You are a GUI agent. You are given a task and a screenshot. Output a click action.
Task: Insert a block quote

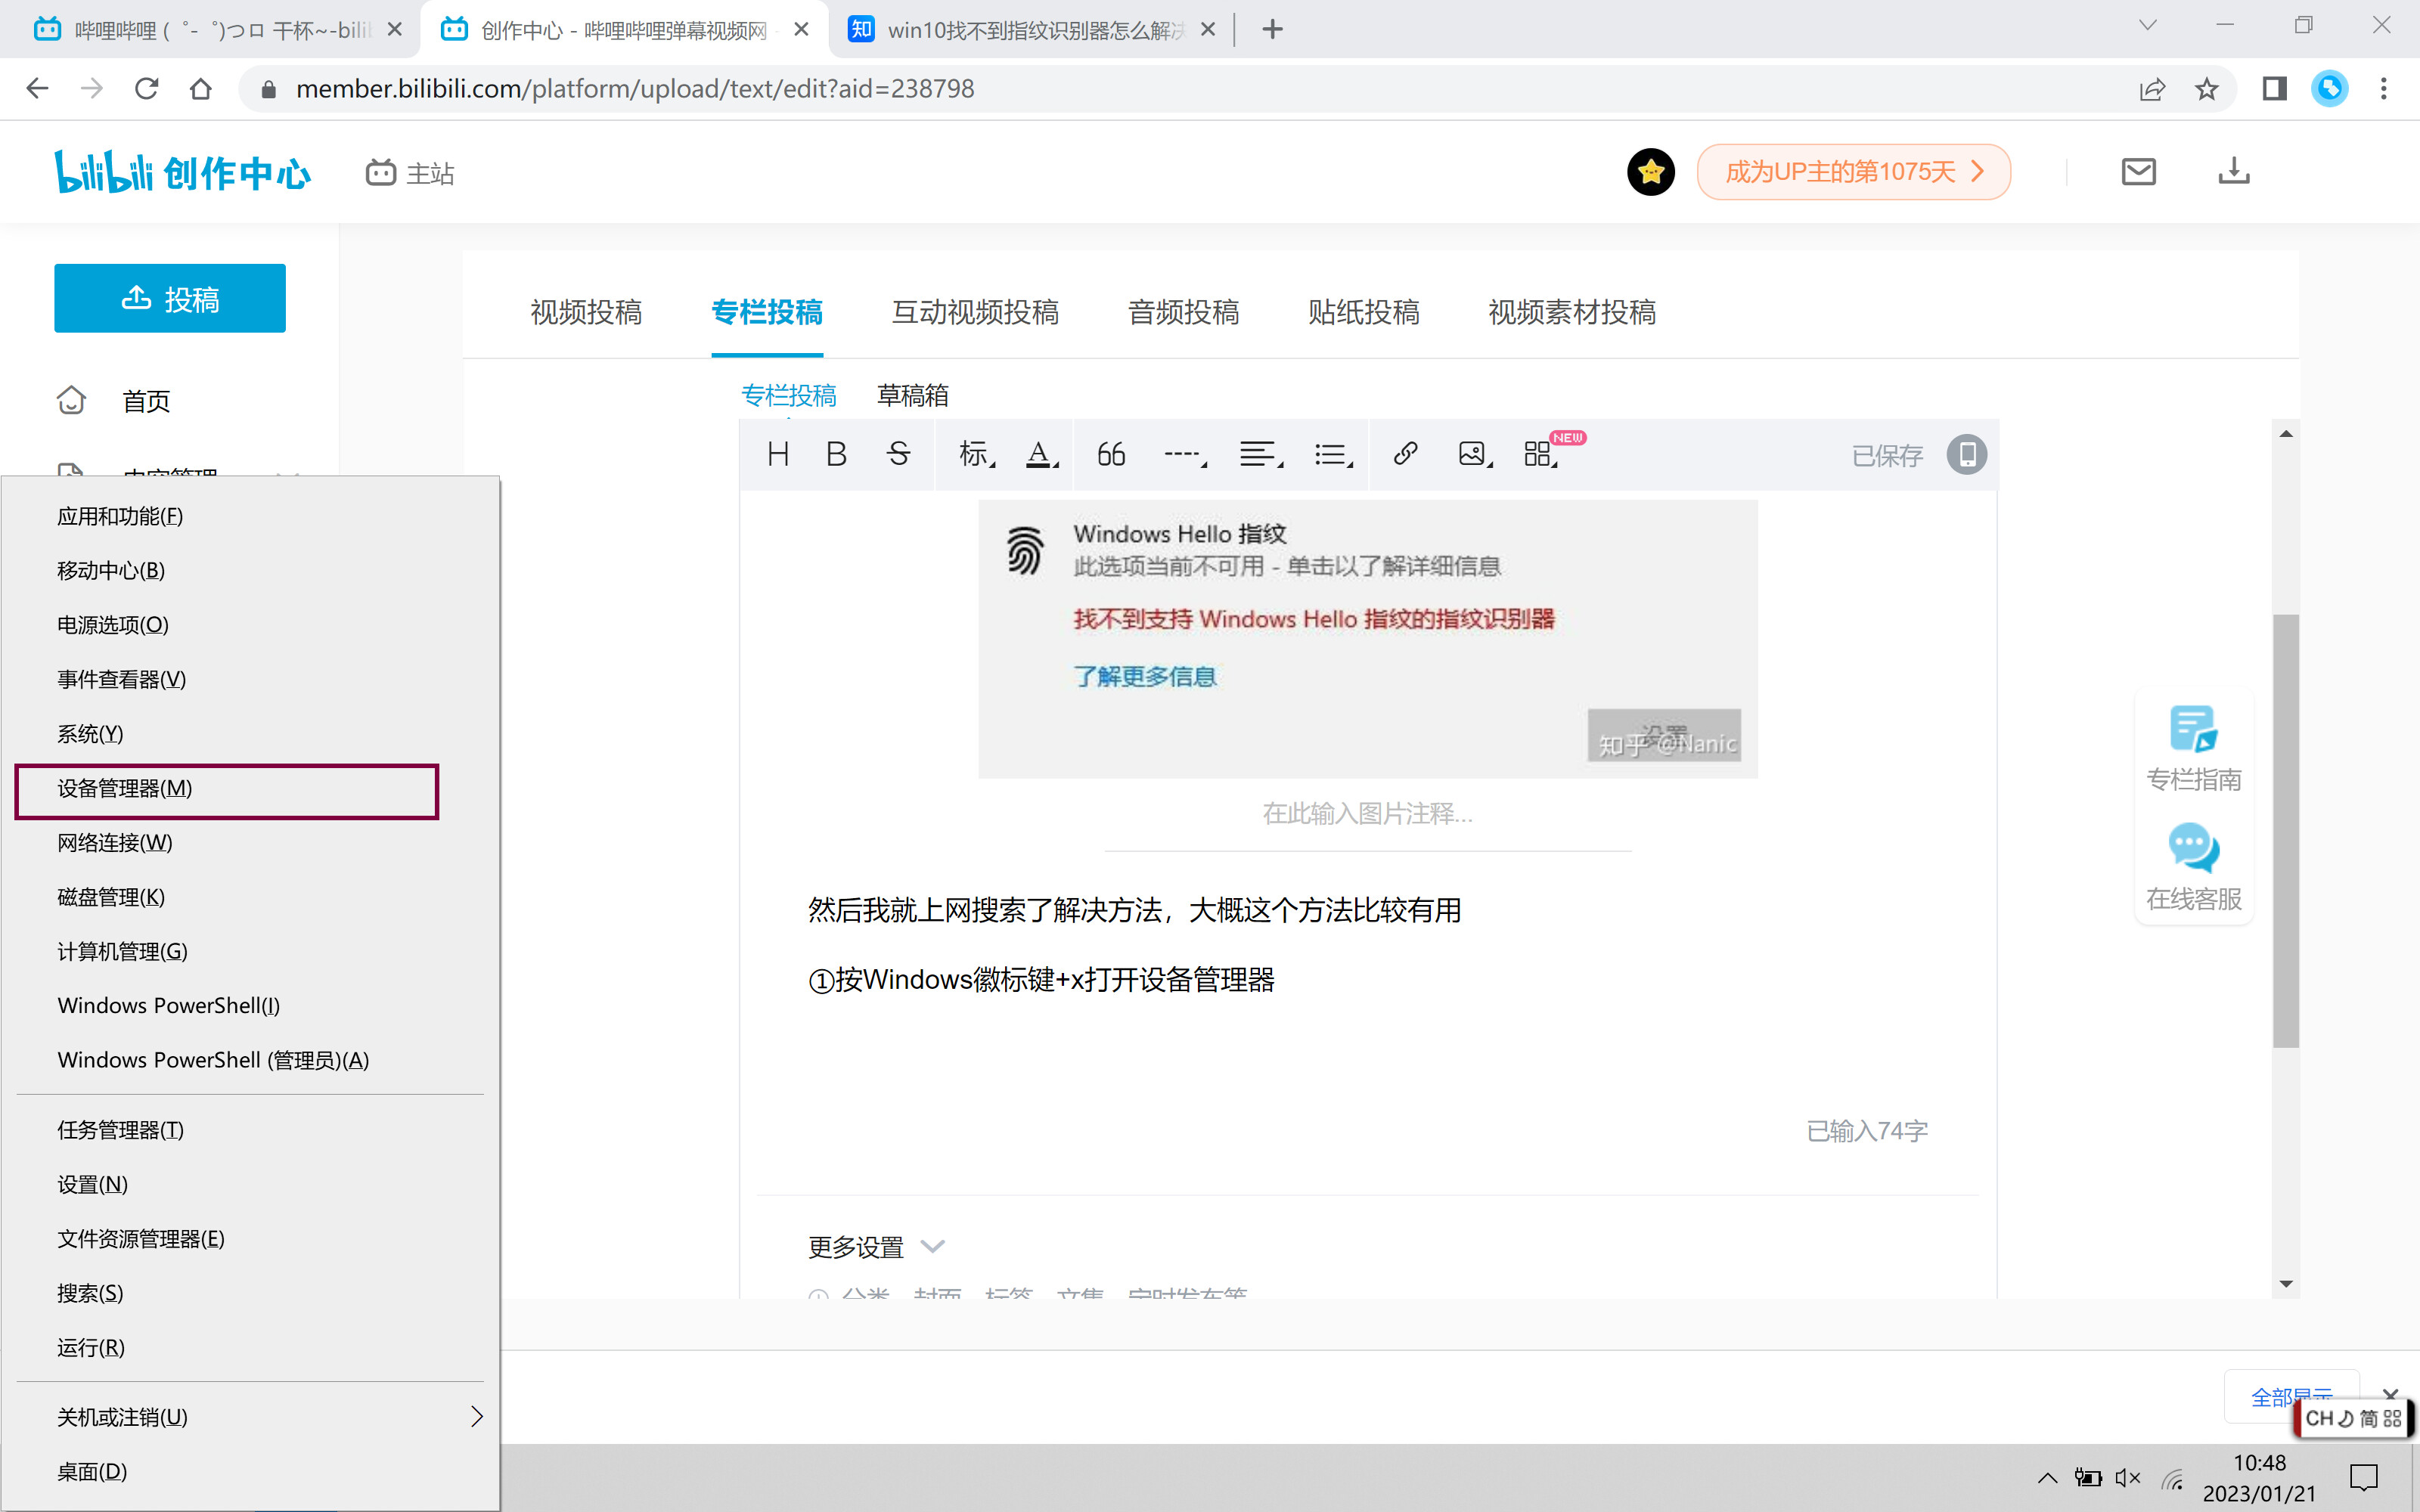pos(1111,454)
